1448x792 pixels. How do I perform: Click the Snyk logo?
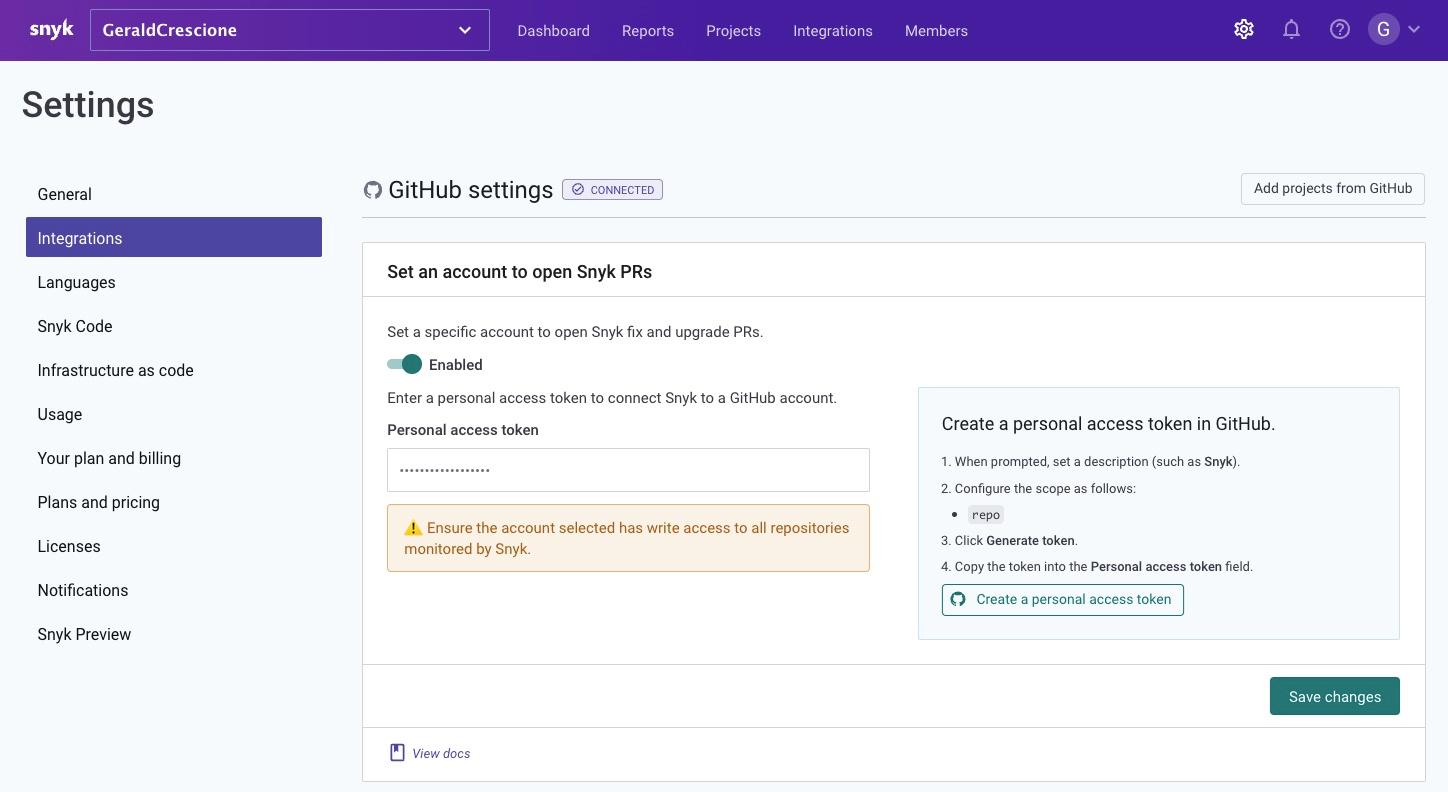click(x=51, y=29)
